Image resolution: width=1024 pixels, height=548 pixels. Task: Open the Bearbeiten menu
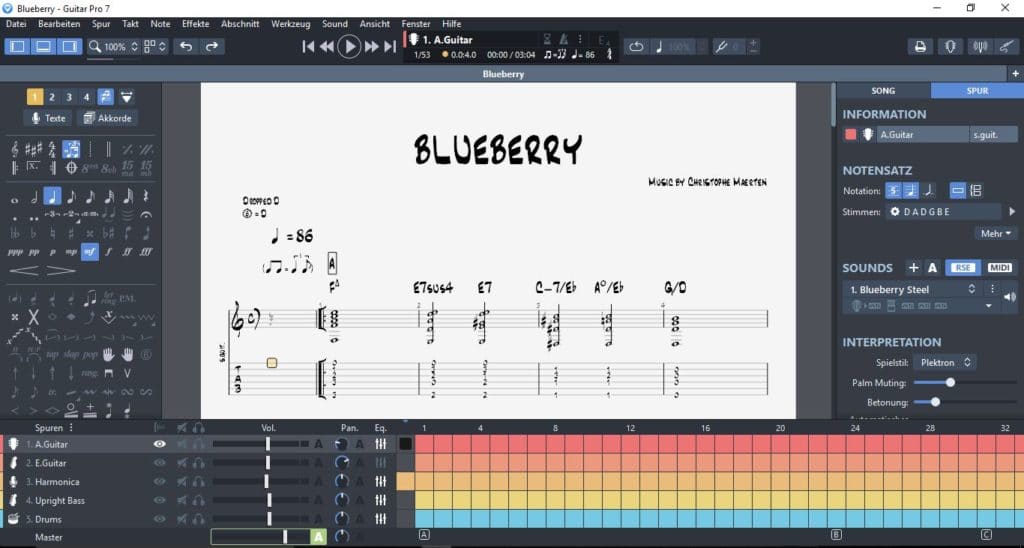59,24
